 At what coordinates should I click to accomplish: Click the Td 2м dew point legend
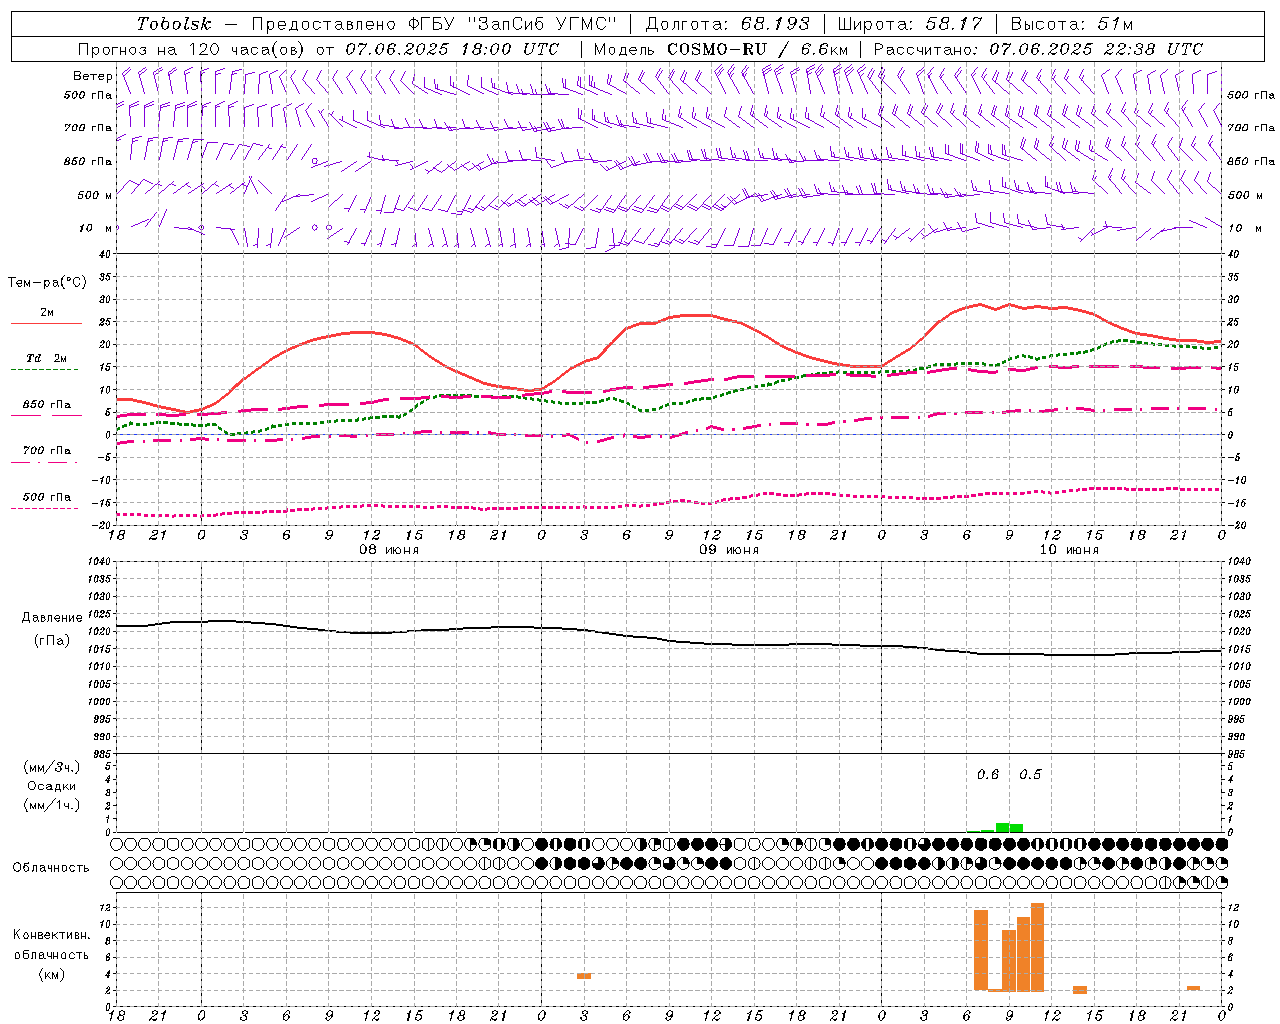point(47,358)
